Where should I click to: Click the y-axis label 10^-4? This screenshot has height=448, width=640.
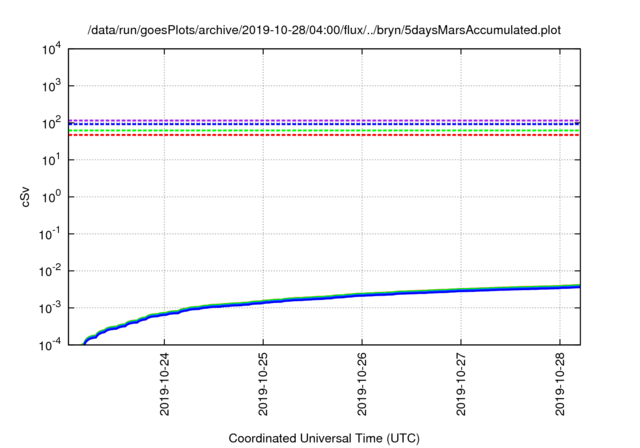point(50,346)
